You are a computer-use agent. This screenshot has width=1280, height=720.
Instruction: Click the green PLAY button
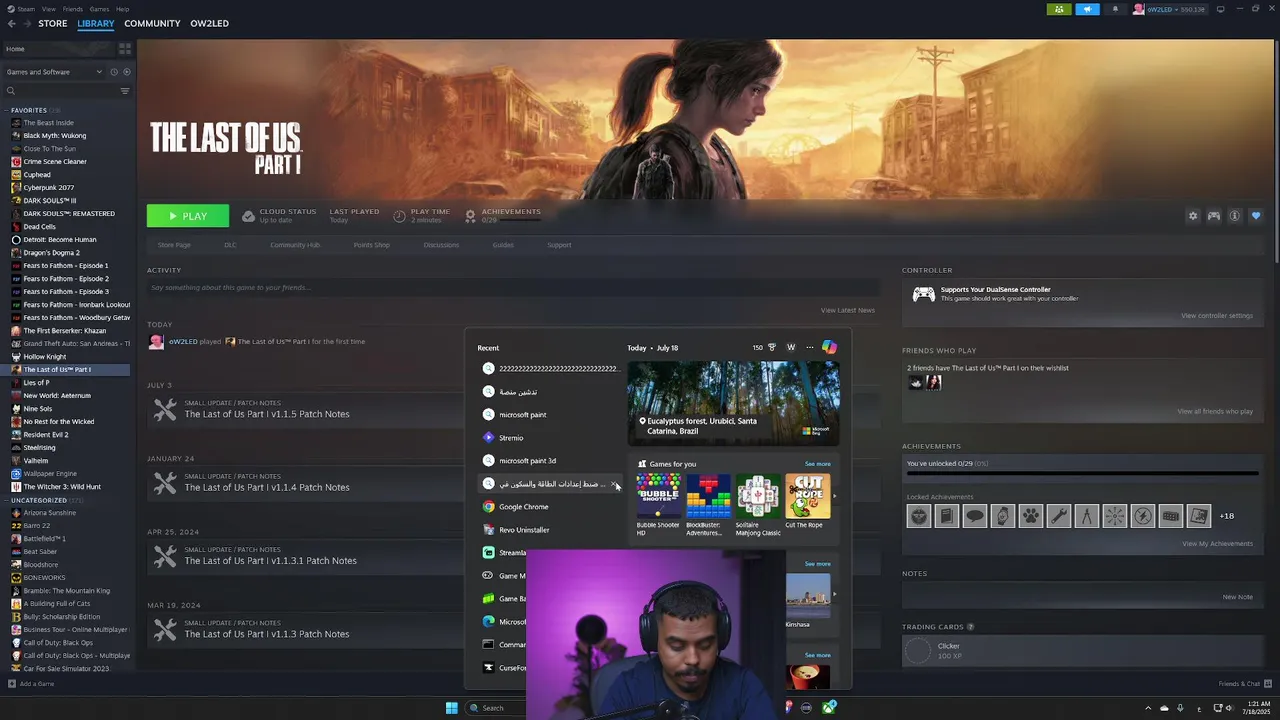click(x=188, y=216)
